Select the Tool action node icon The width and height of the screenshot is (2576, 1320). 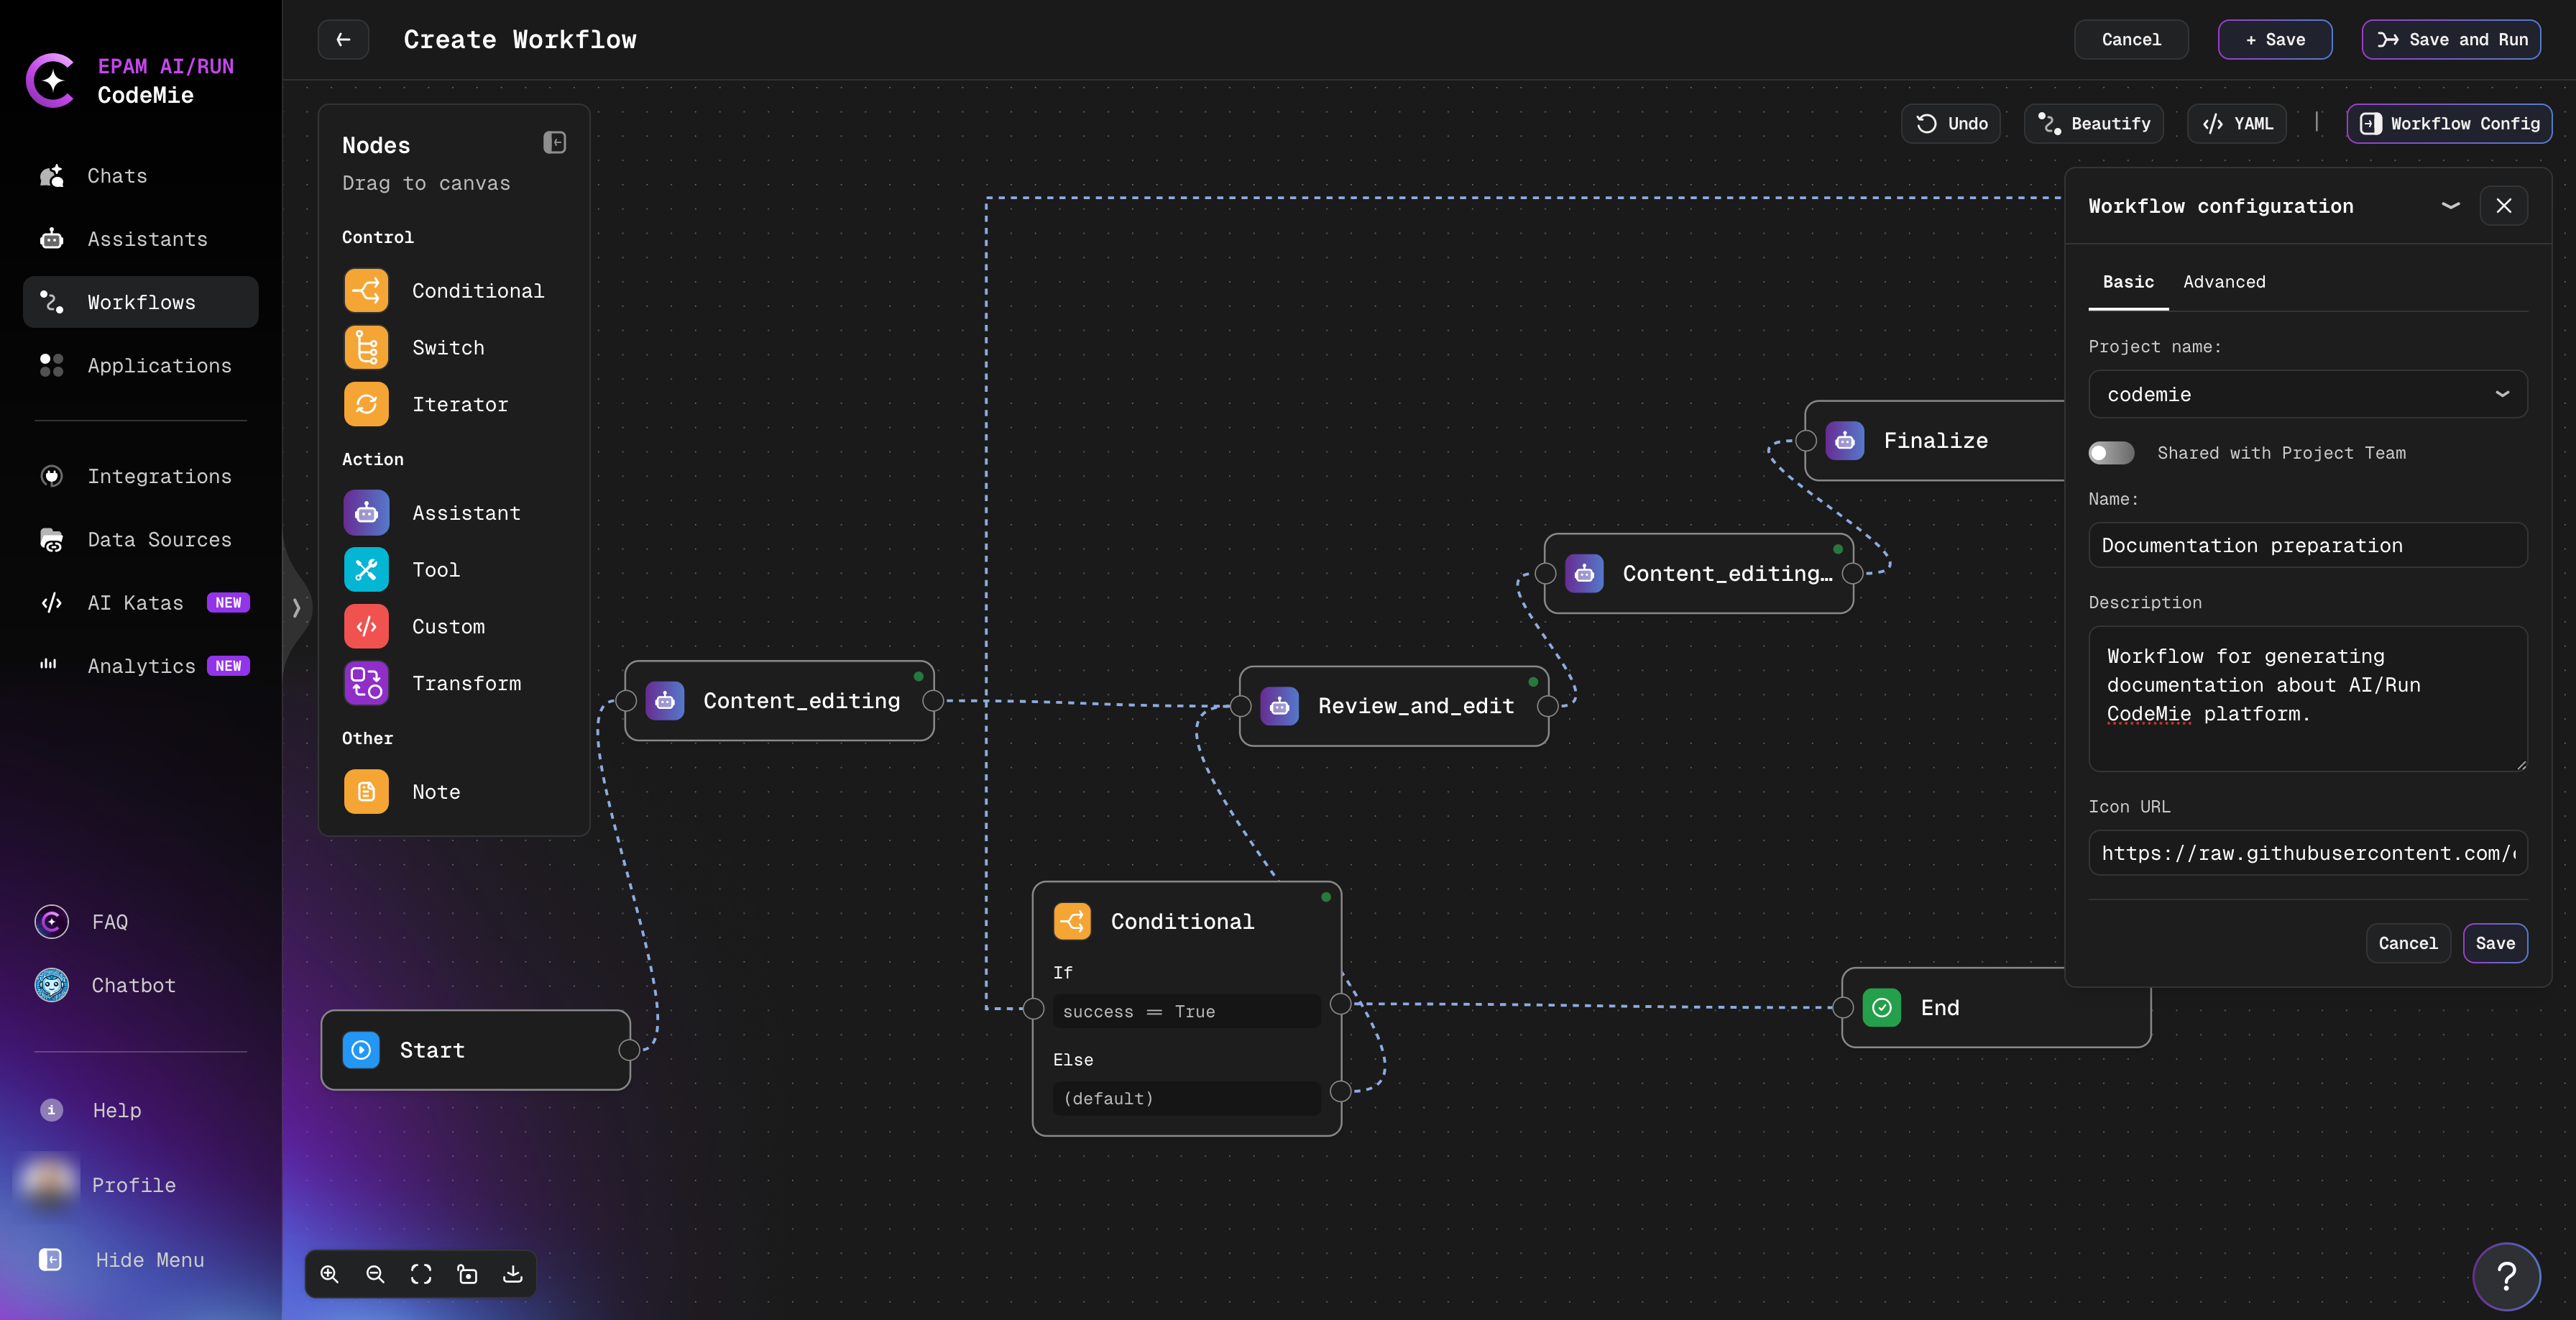(366, 570)
